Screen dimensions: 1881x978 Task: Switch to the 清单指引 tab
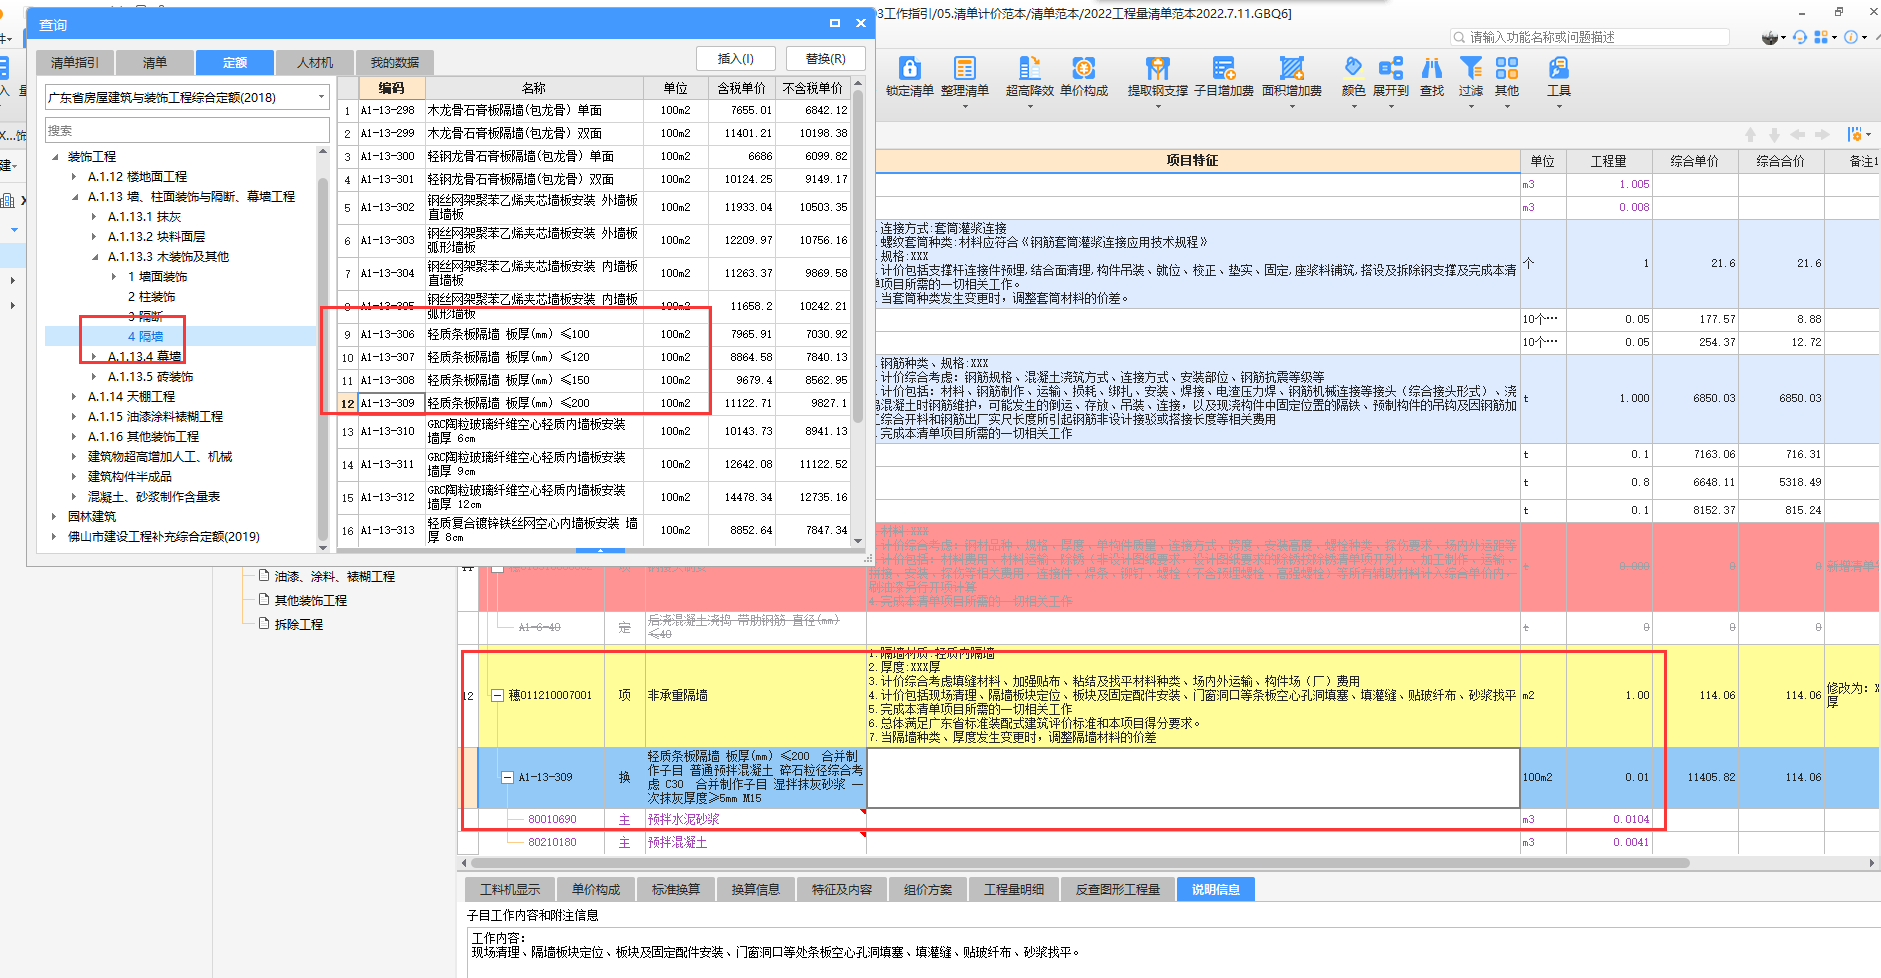point(74,62)
